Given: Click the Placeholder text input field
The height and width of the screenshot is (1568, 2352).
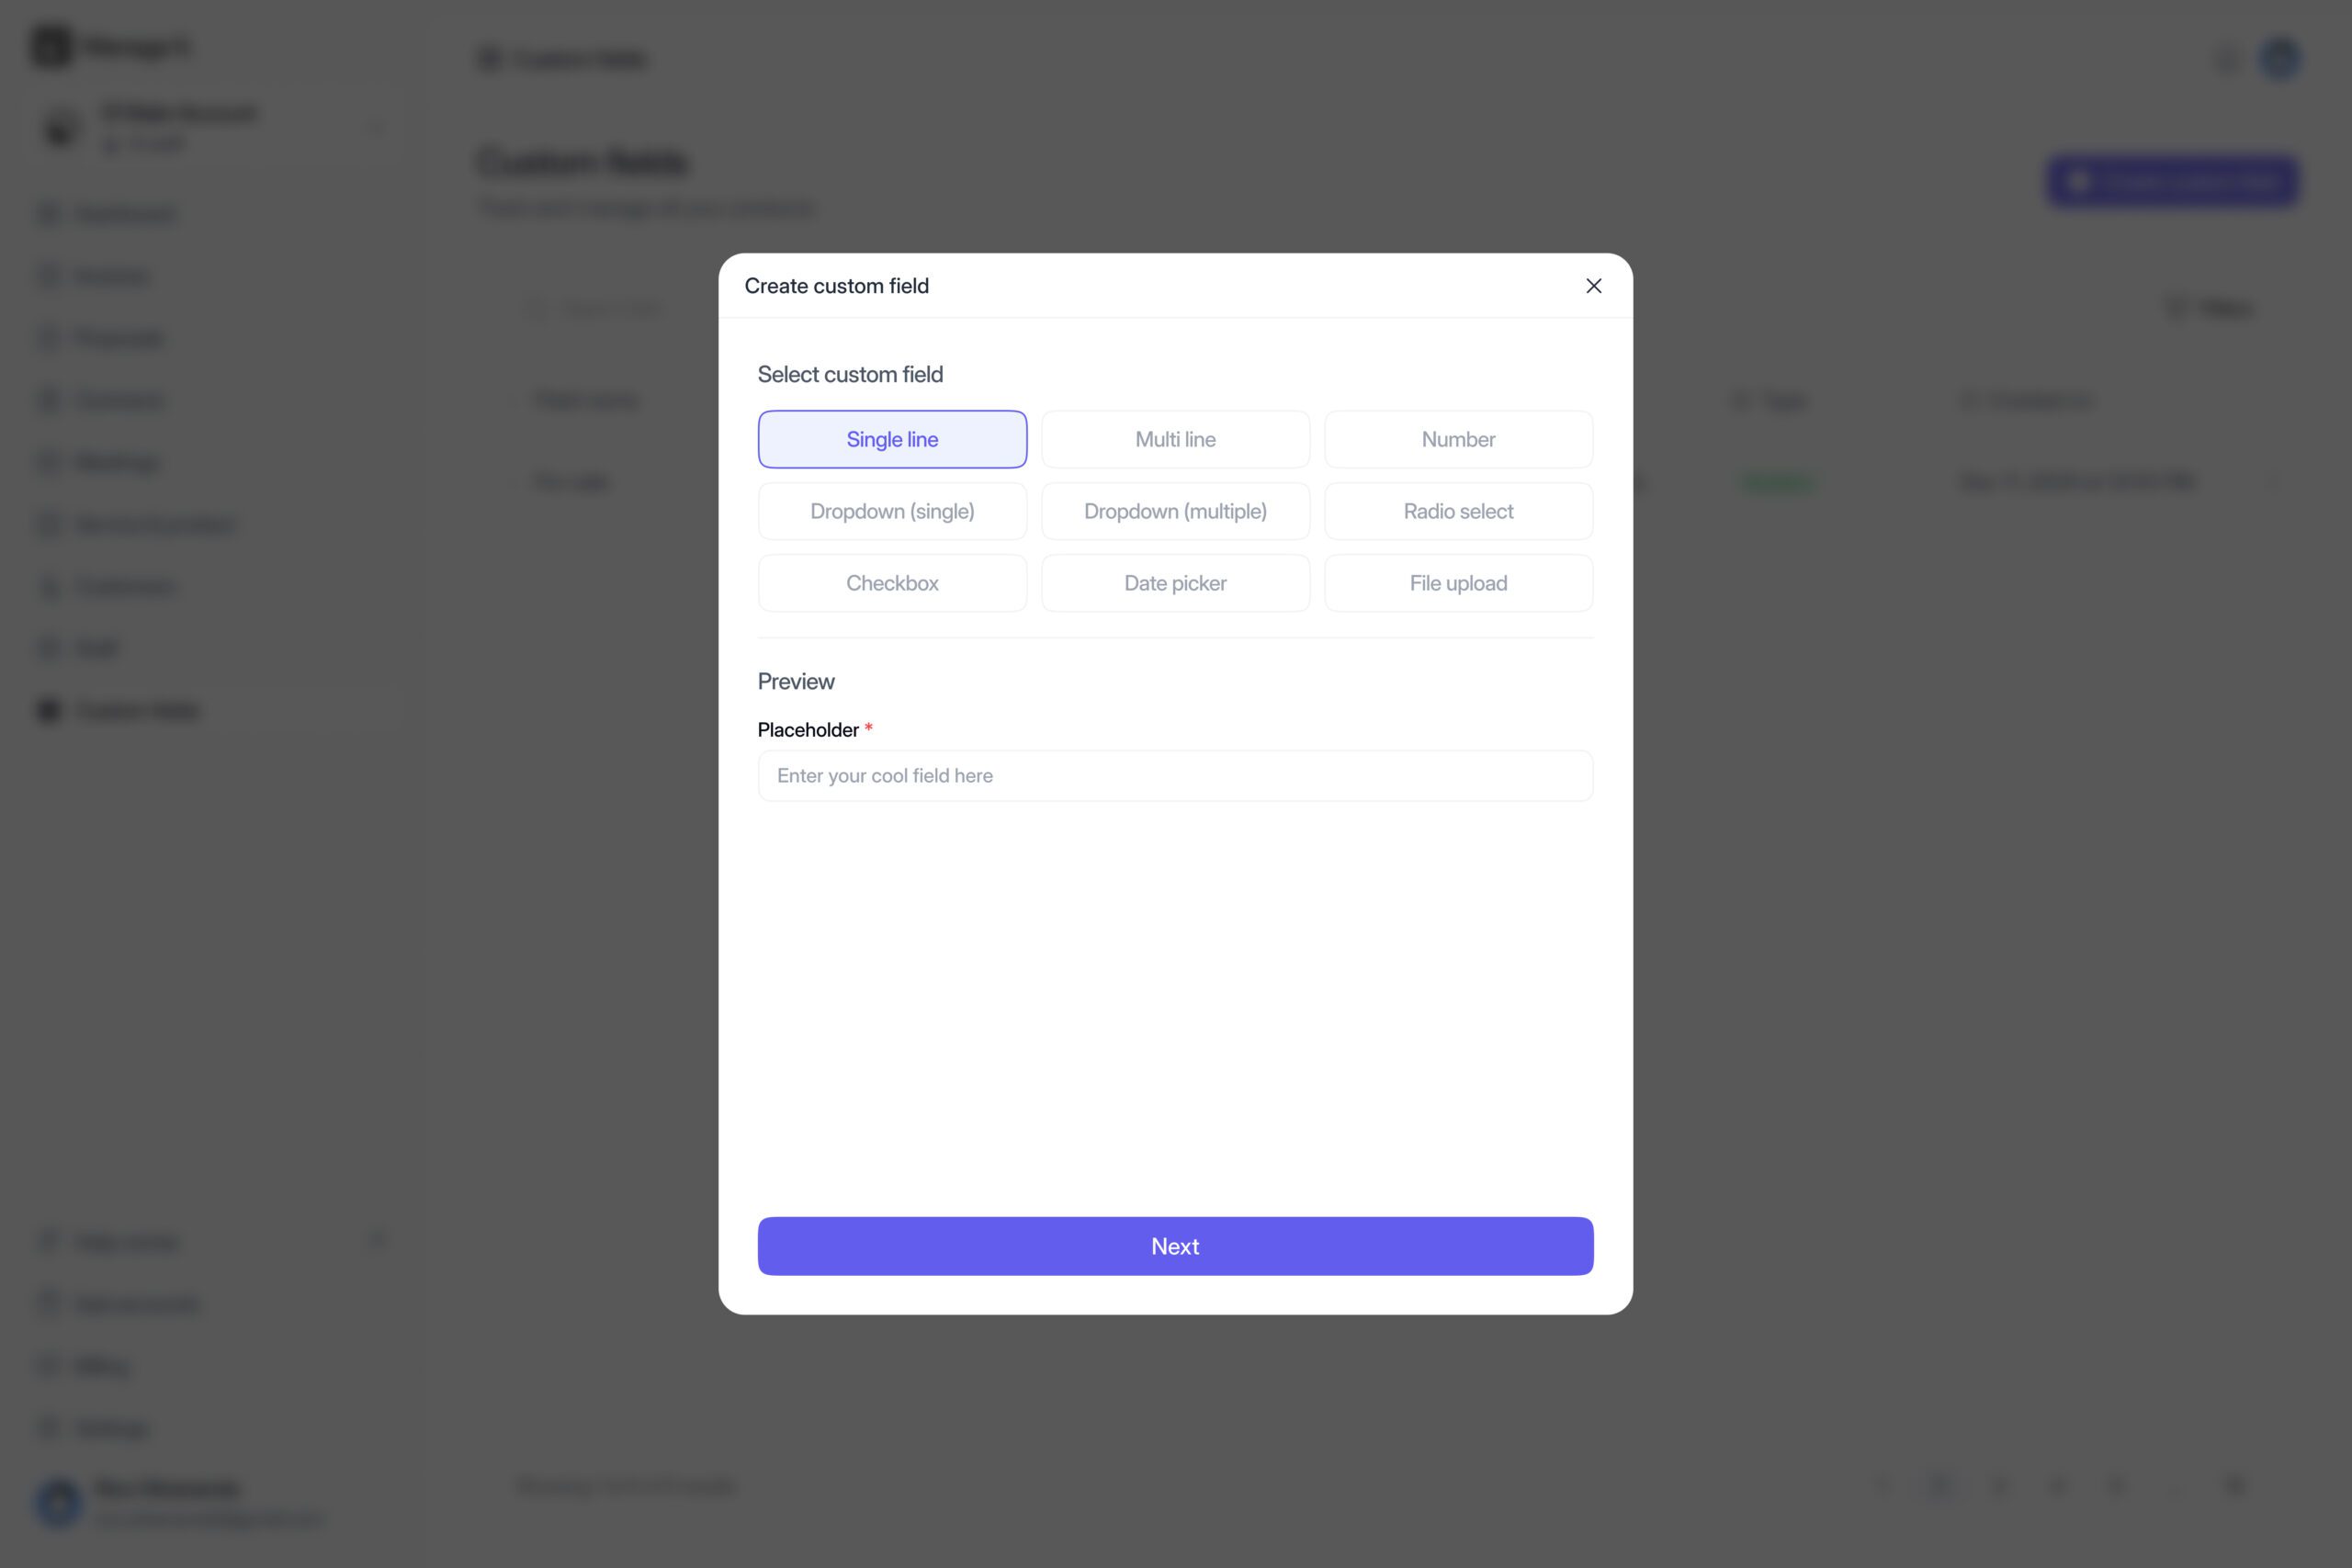Looking at the screenshot, I should click(1175, 776).
